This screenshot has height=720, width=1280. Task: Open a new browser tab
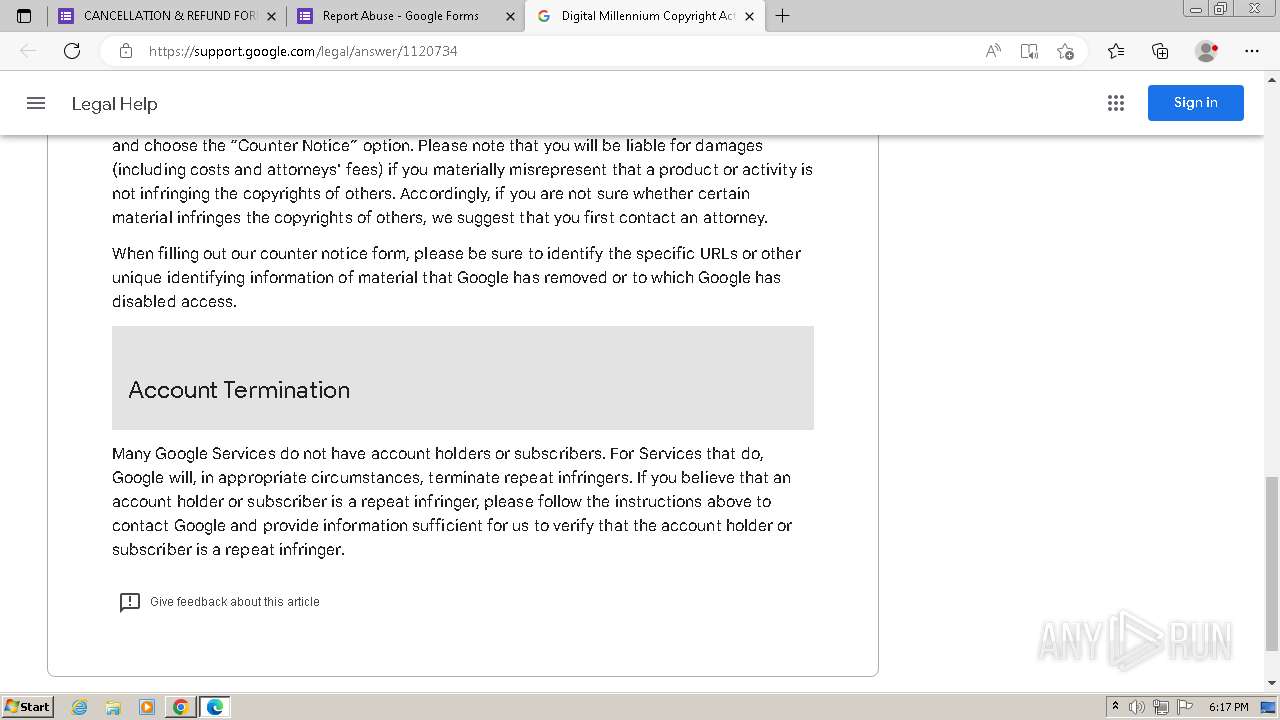pos(782,16)
